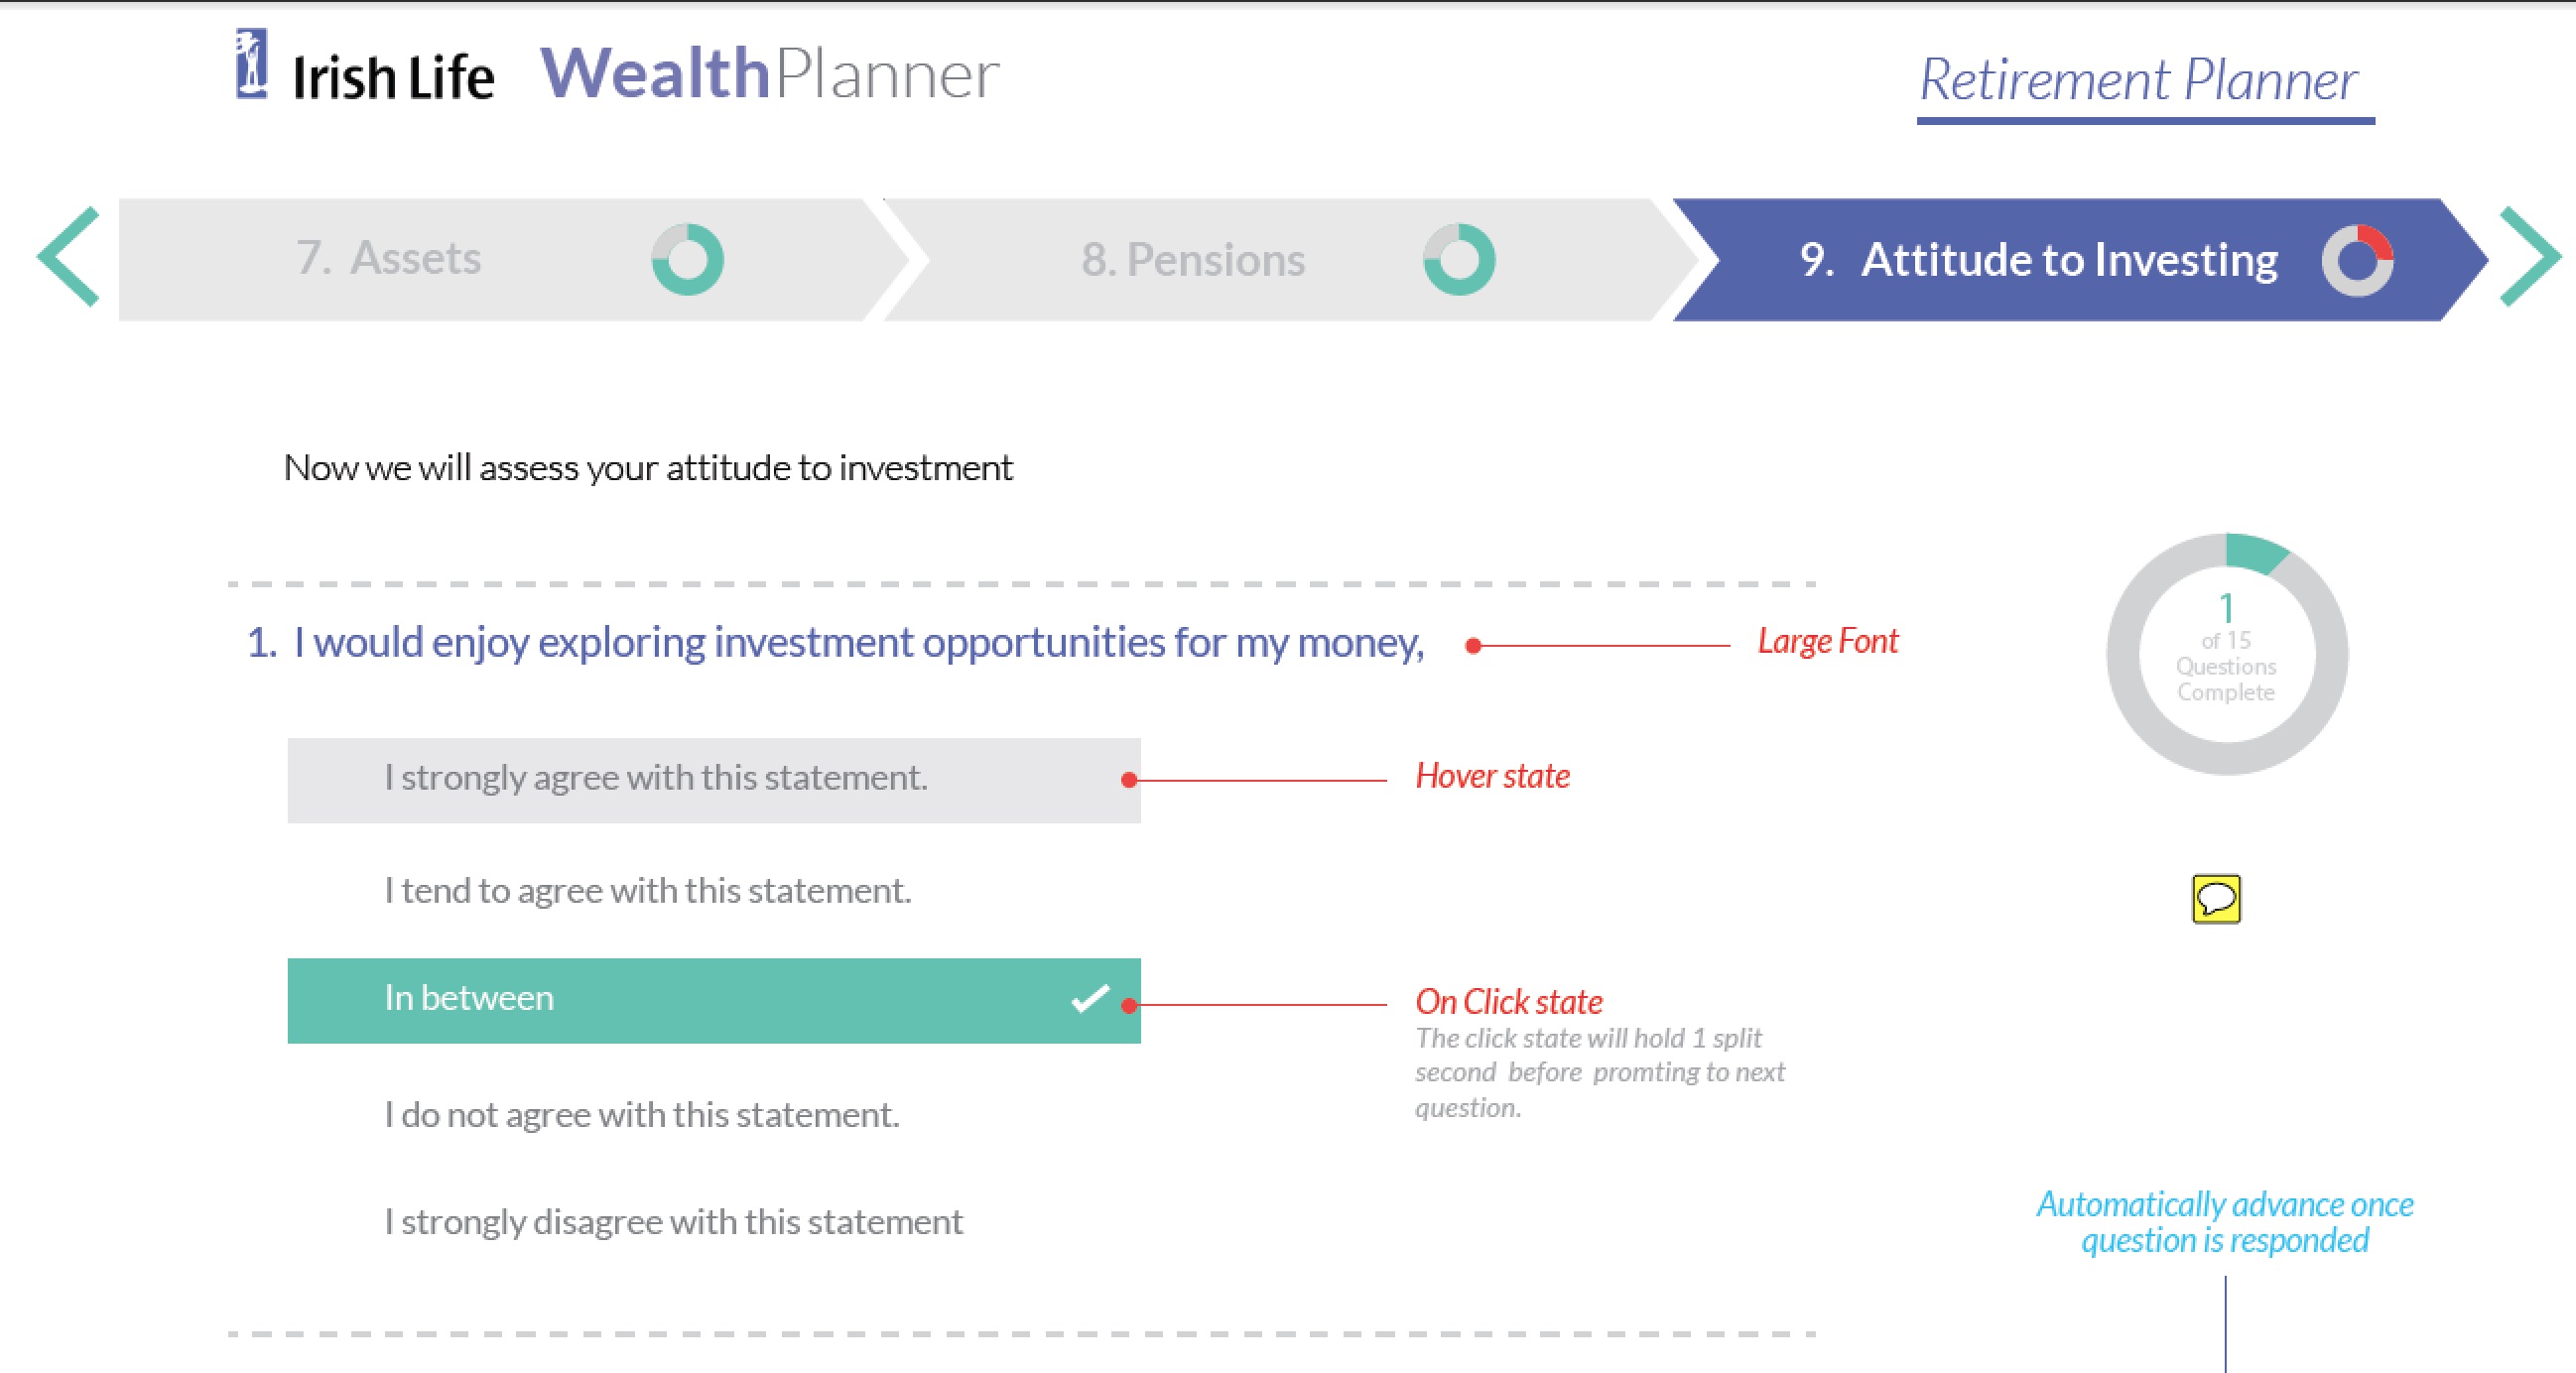Go to the 7. Assets step

click(x=388, y=259)
